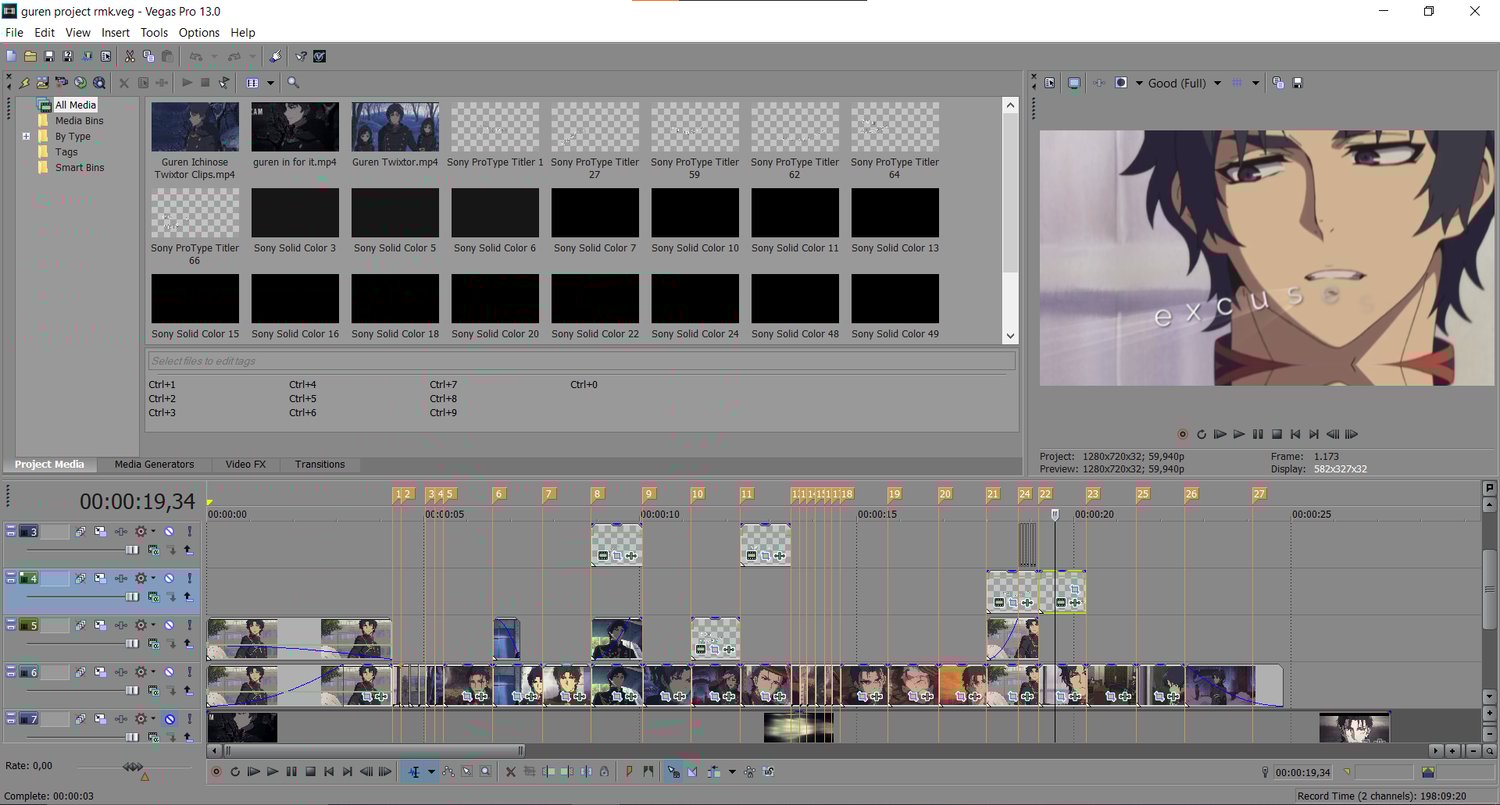Switch to the Media Generators tab
The image size is (1500, 805).
(154, 464)
